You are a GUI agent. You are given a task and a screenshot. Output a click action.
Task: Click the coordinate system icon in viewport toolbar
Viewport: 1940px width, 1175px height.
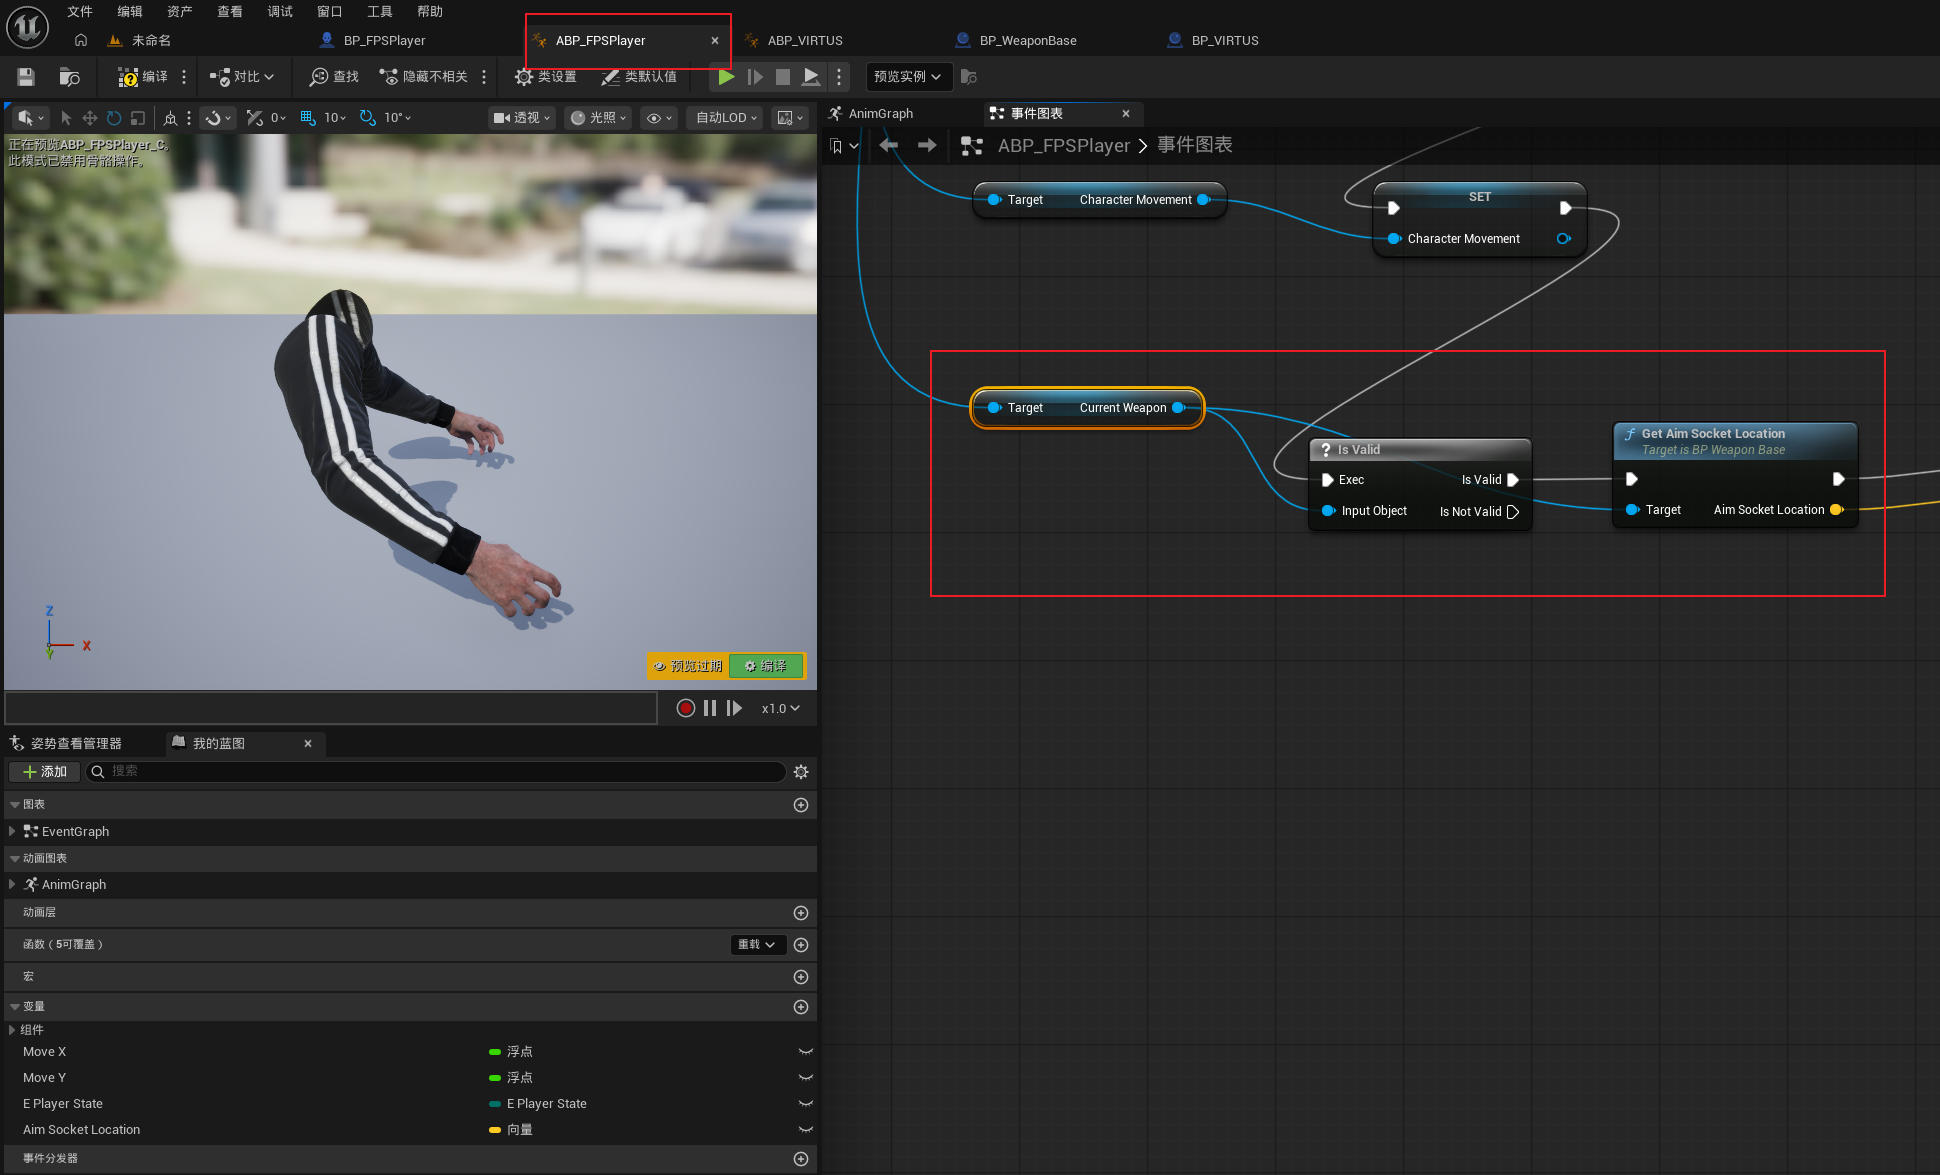click(170, 118)
